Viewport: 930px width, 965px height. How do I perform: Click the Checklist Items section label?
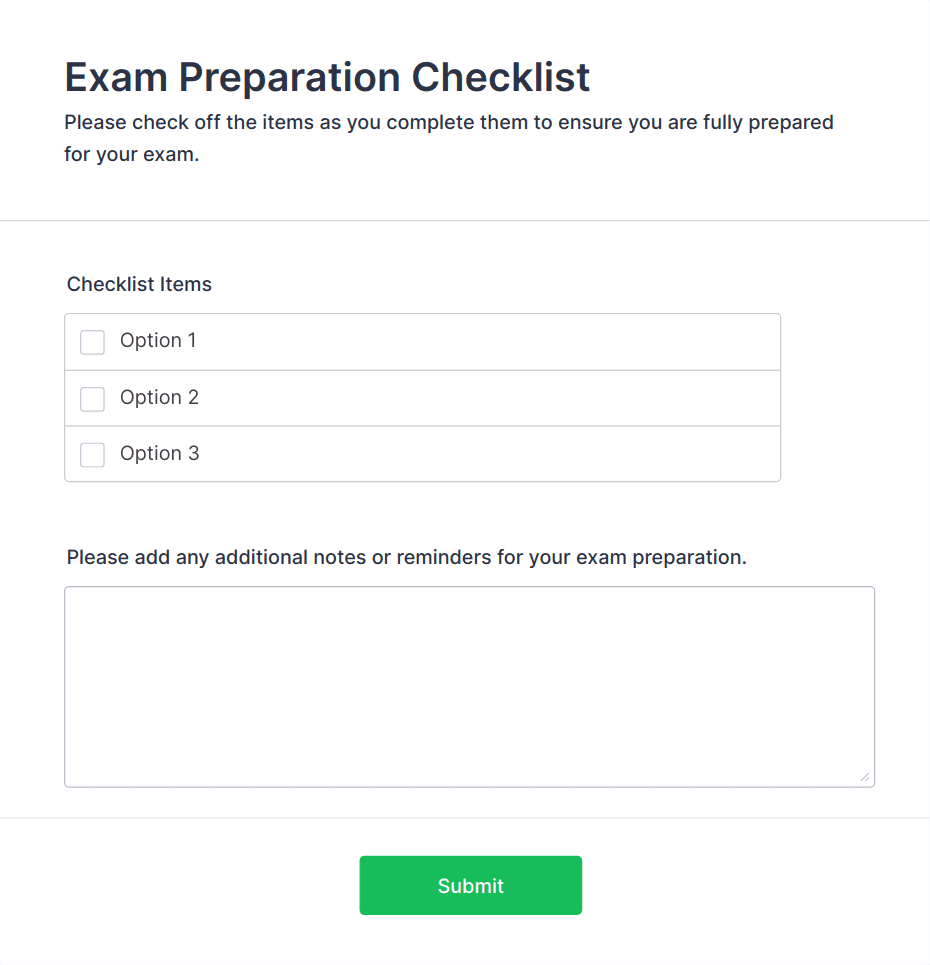click(x=139, y=284)
